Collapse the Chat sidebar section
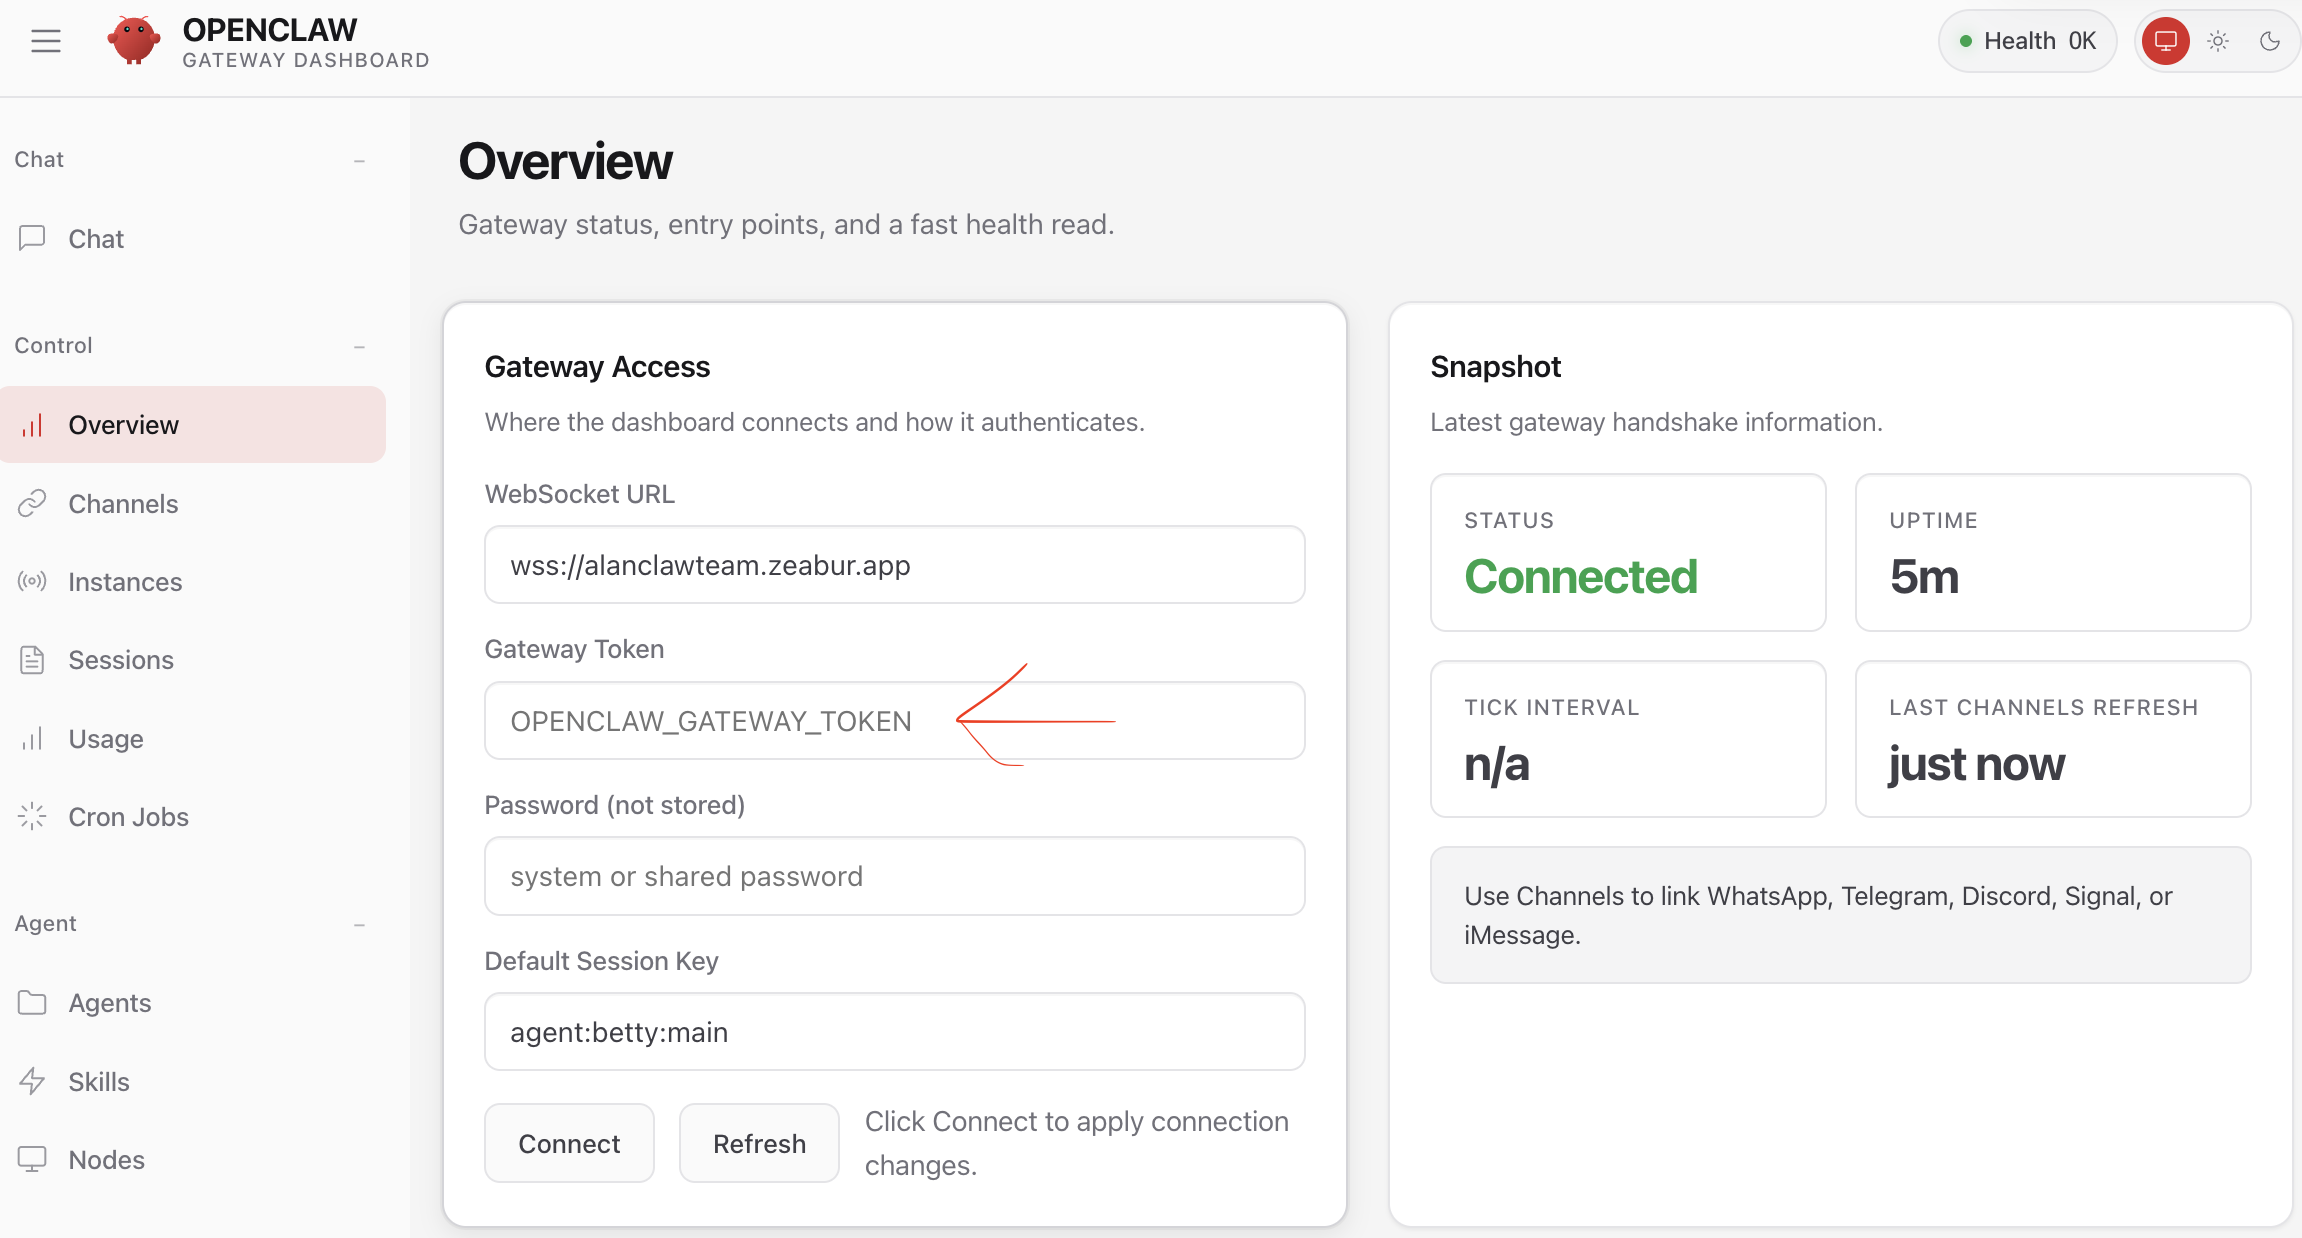This screenshot has width=2302, height=1238. point(359,160)
